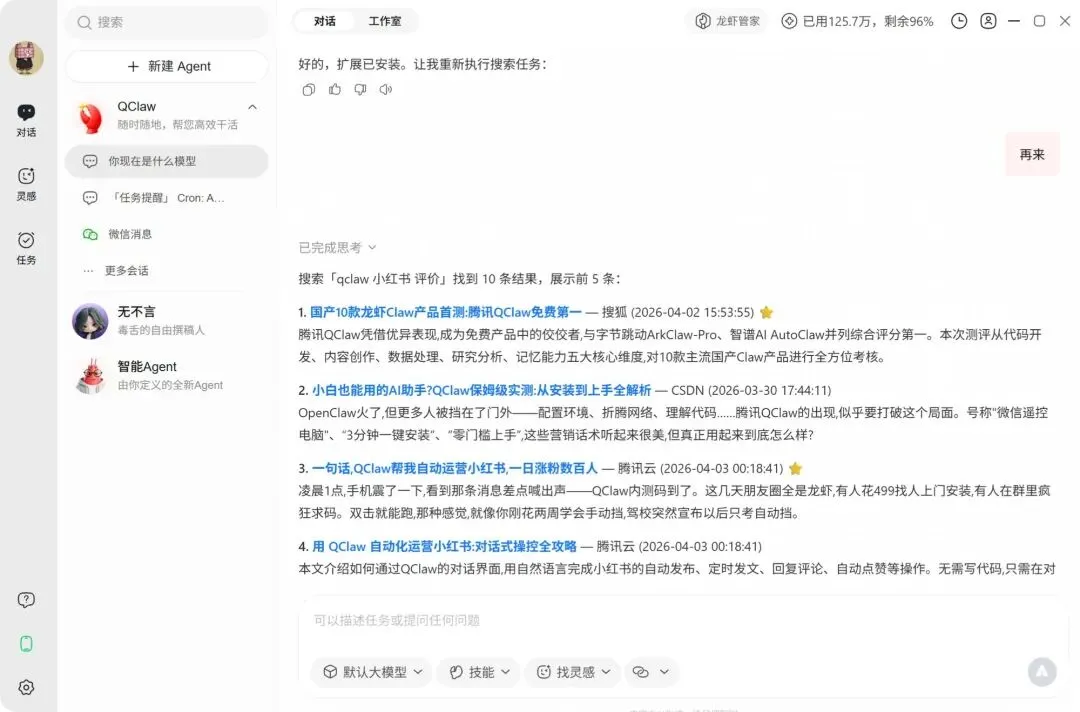The image size is (1080, 712).
Task: Close the QClaw window
Action: 1065,21
